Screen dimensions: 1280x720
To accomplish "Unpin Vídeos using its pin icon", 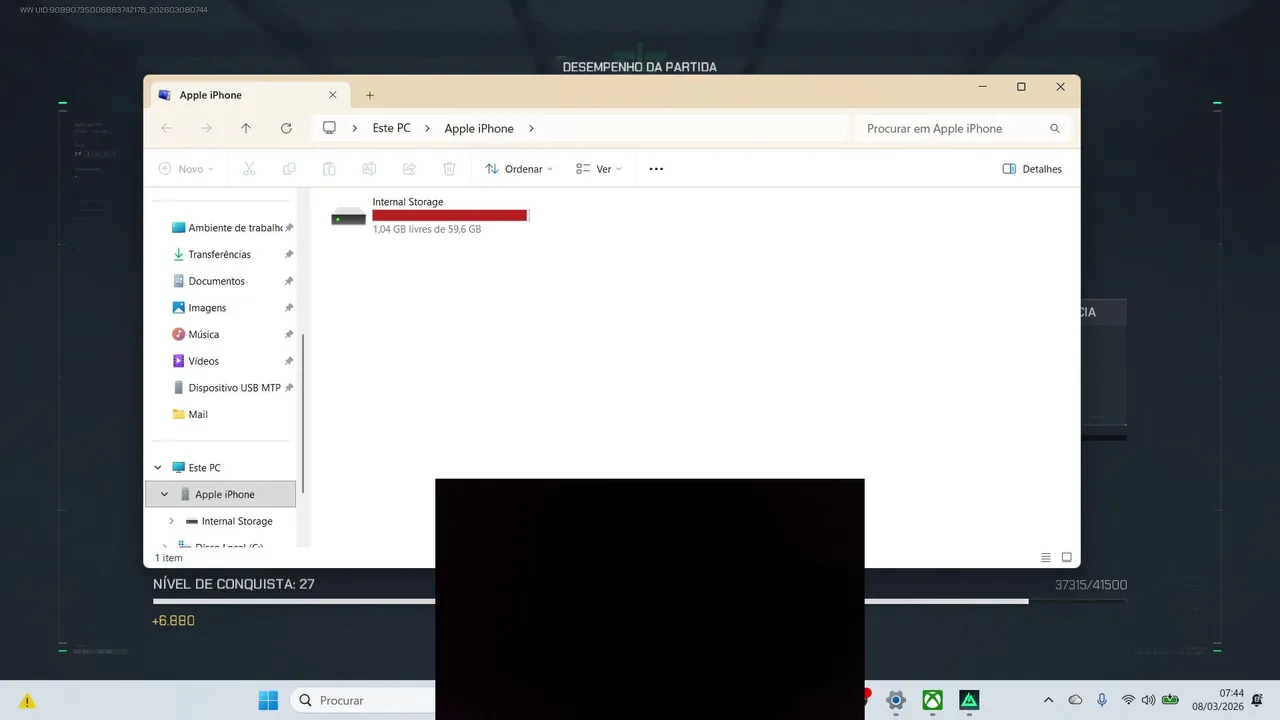I will coord(289,361).
